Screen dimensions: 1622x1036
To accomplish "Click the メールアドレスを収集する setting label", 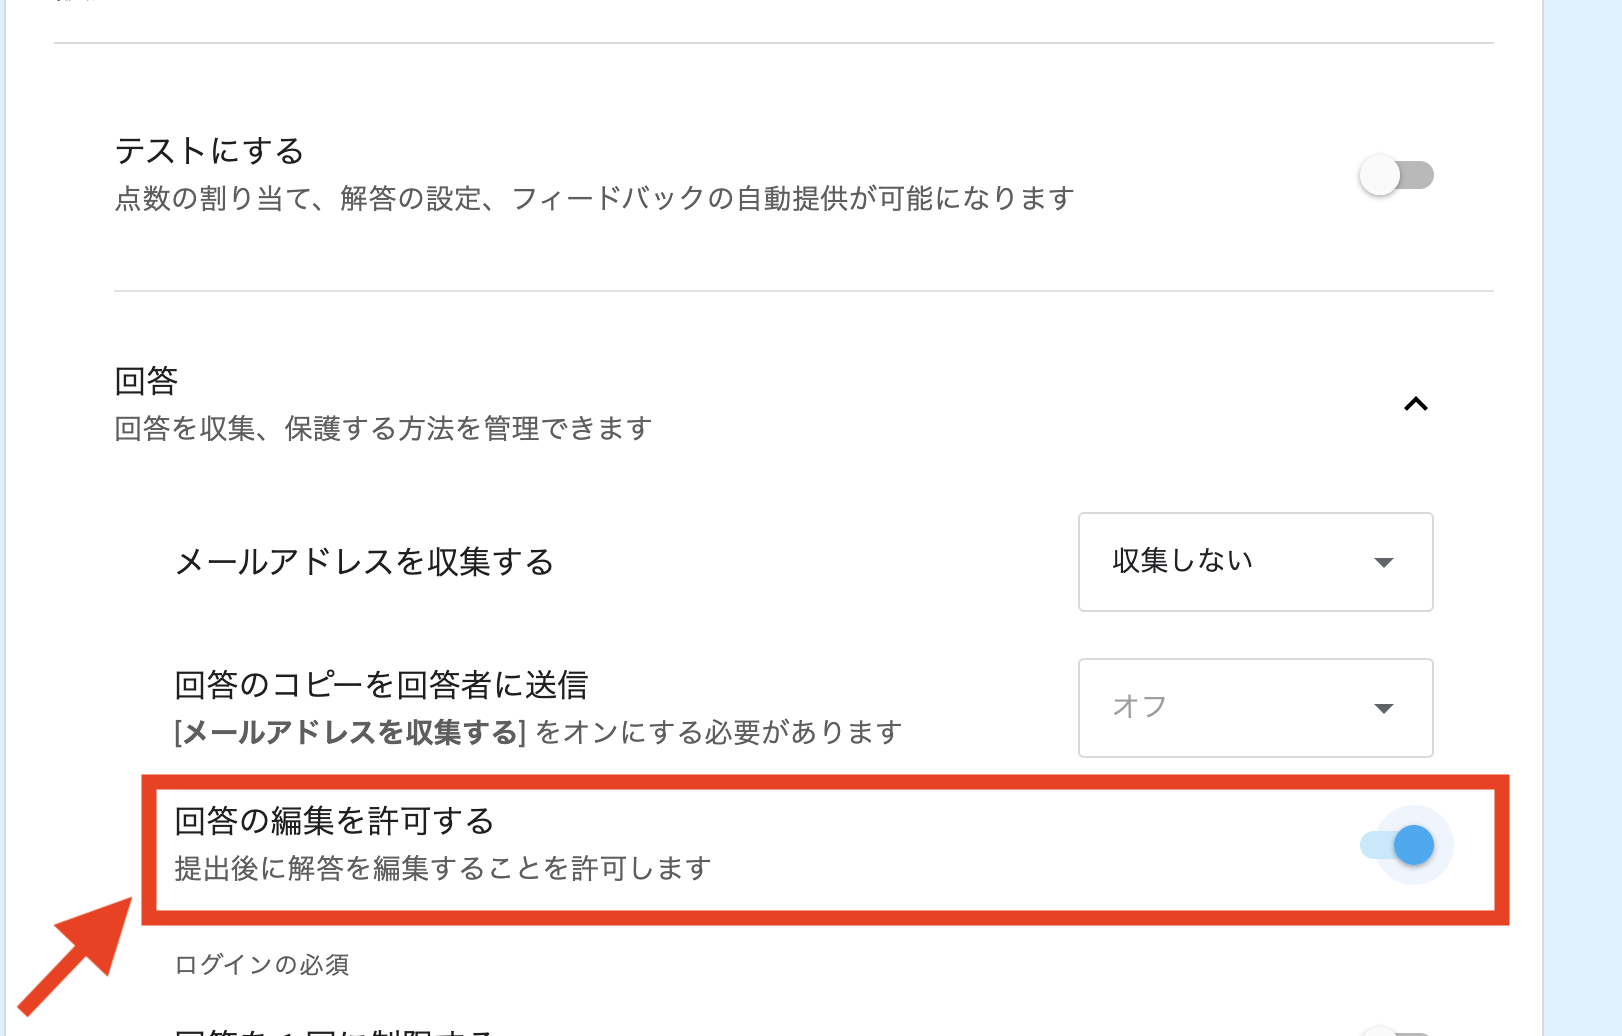I will 364,562.
